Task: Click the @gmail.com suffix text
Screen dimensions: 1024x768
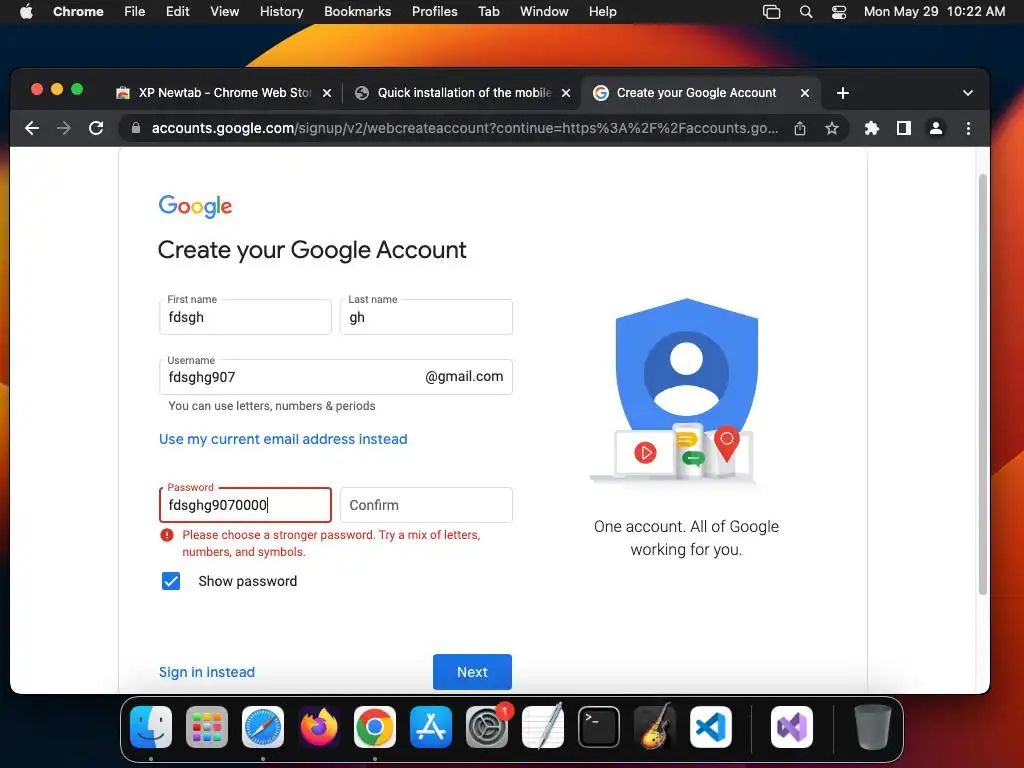Action: 464,376
